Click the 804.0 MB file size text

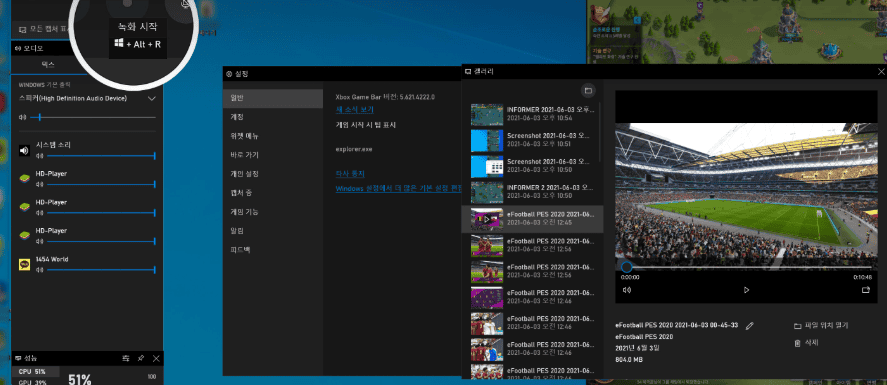[628, 360]
